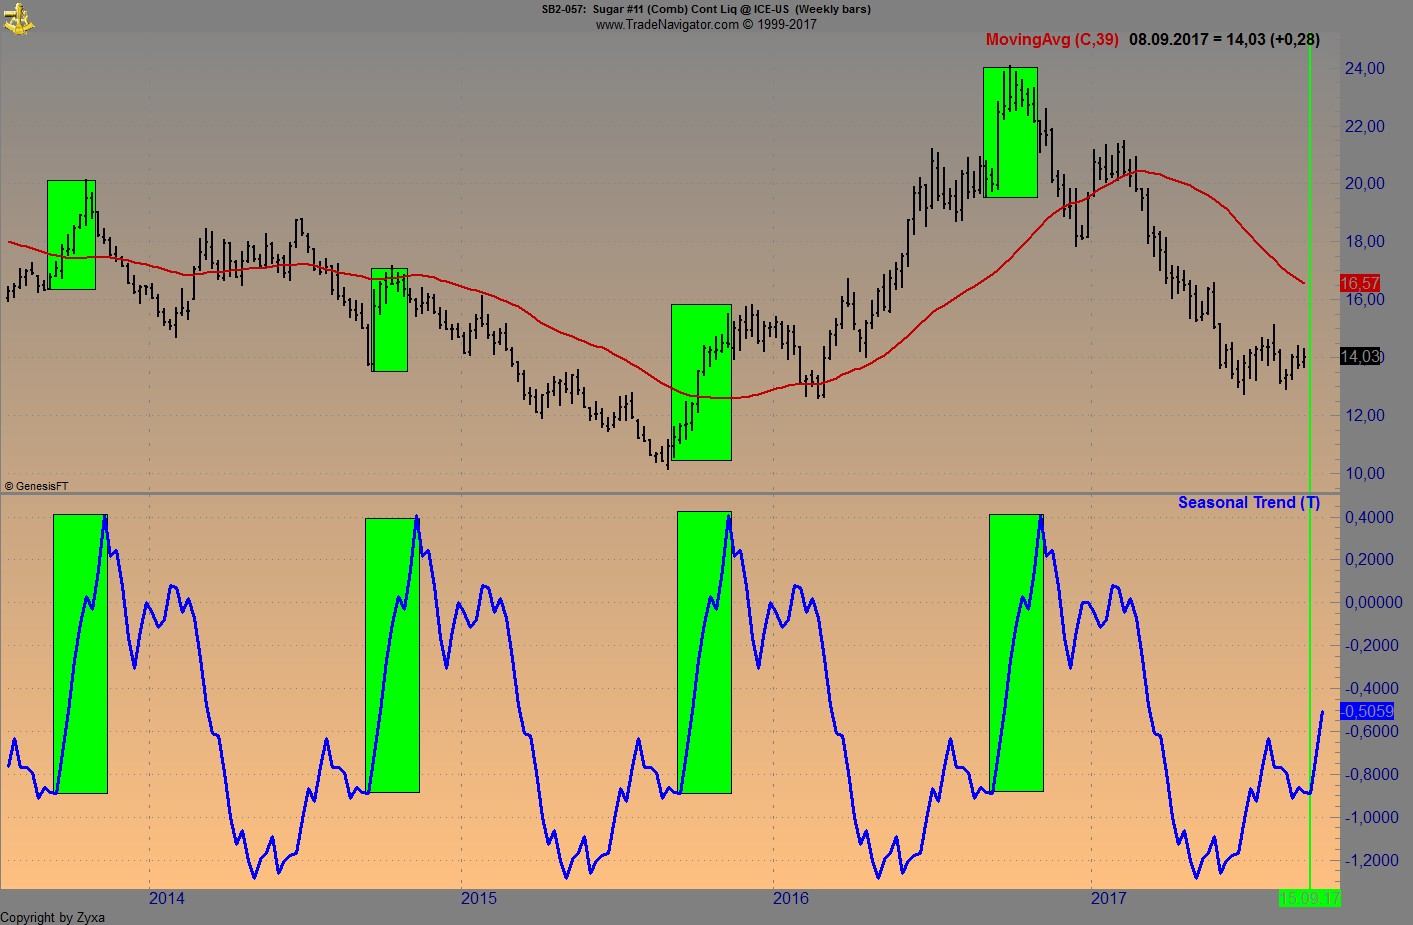The image size is (1413, 925).
Task: Click the golden sextant application logo
Action: pyautogui.click(x=21, y=18)
